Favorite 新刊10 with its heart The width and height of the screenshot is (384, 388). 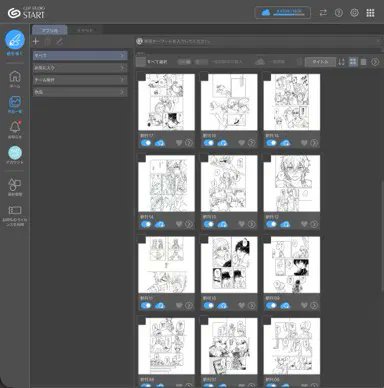click(x=242, y=305)
